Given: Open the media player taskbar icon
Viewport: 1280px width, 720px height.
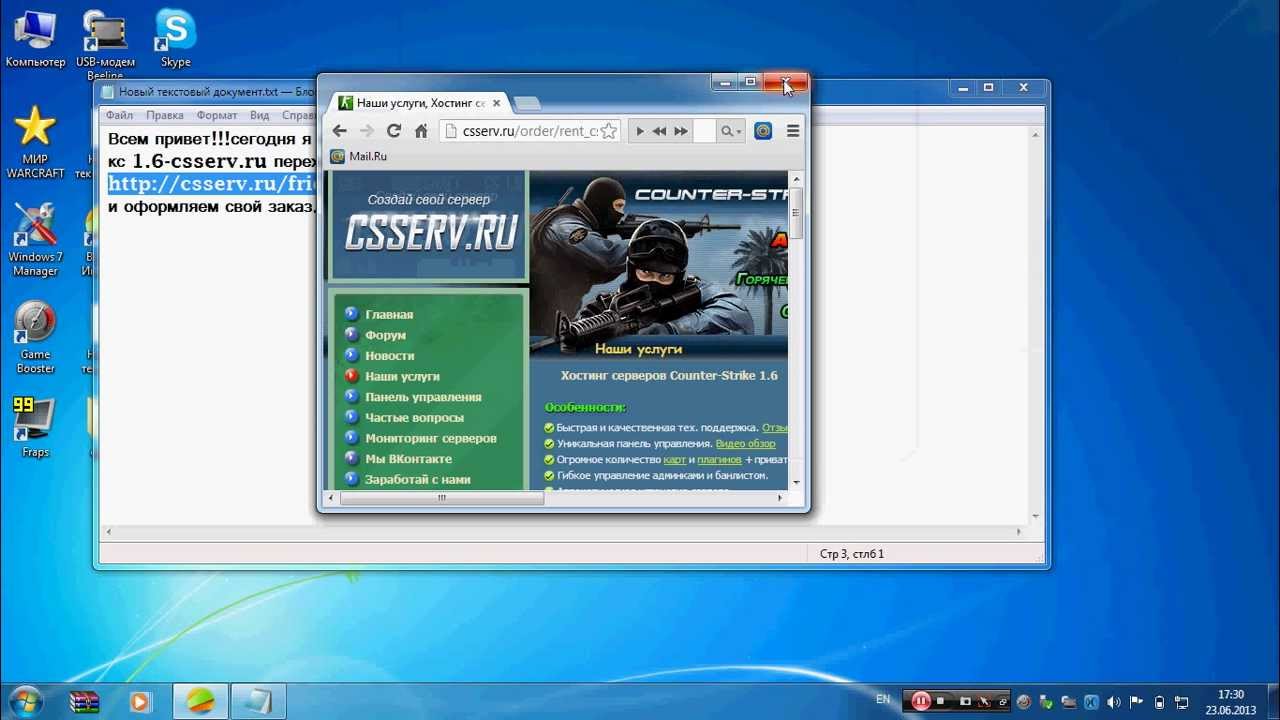Looking at the screenshot, I should (x=140, y=702).
